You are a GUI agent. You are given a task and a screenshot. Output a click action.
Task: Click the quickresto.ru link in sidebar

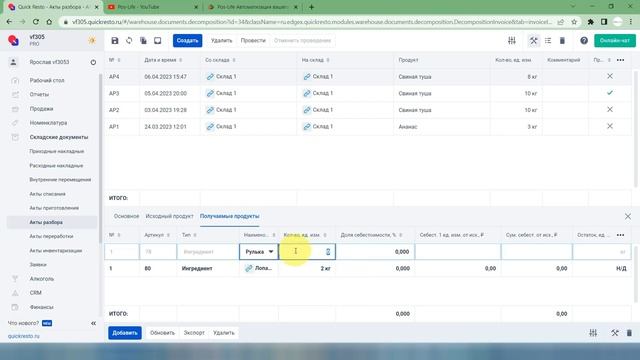click(24, 336)
